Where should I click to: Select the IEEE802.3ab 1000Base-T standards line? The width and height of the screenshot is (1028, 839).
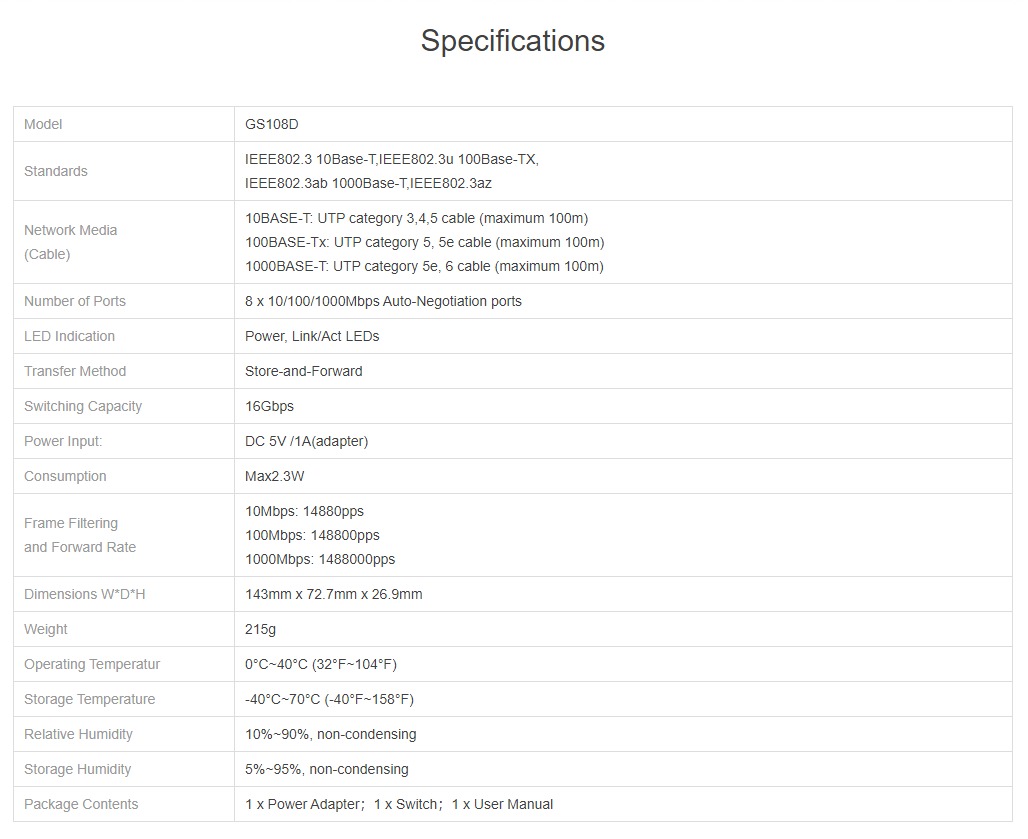(368, 183)
